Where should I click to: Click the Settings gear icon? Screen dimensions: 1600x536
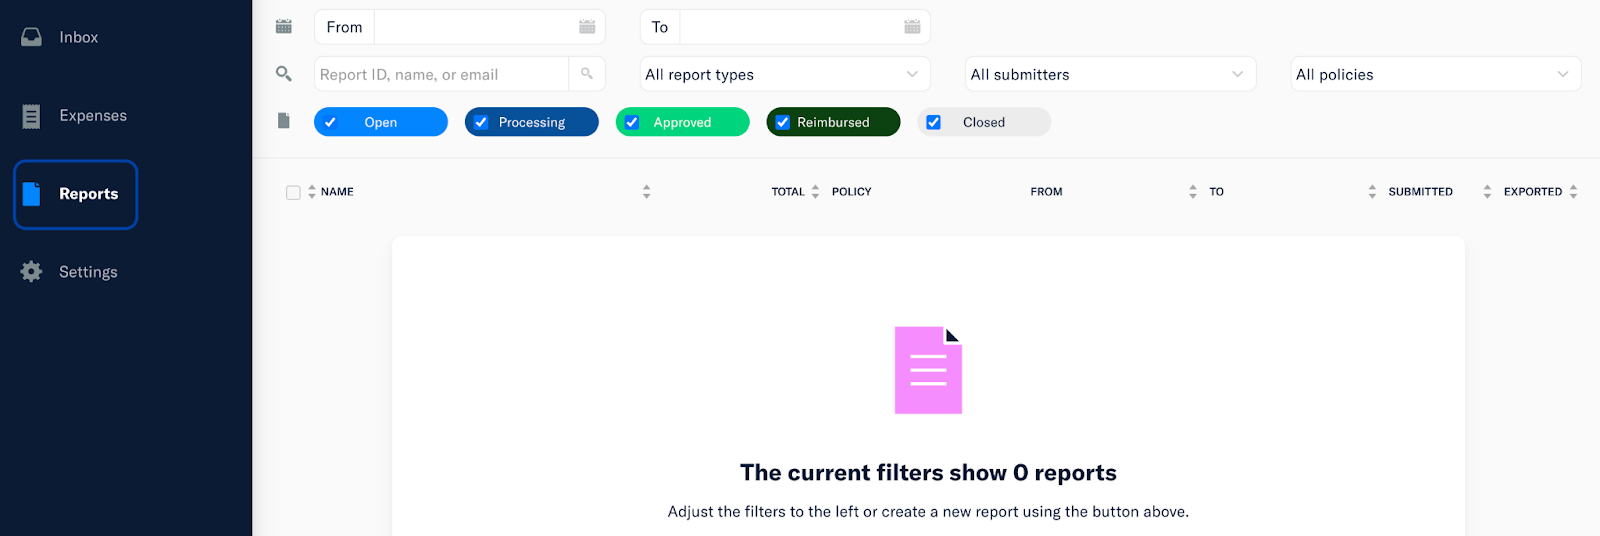32,272
